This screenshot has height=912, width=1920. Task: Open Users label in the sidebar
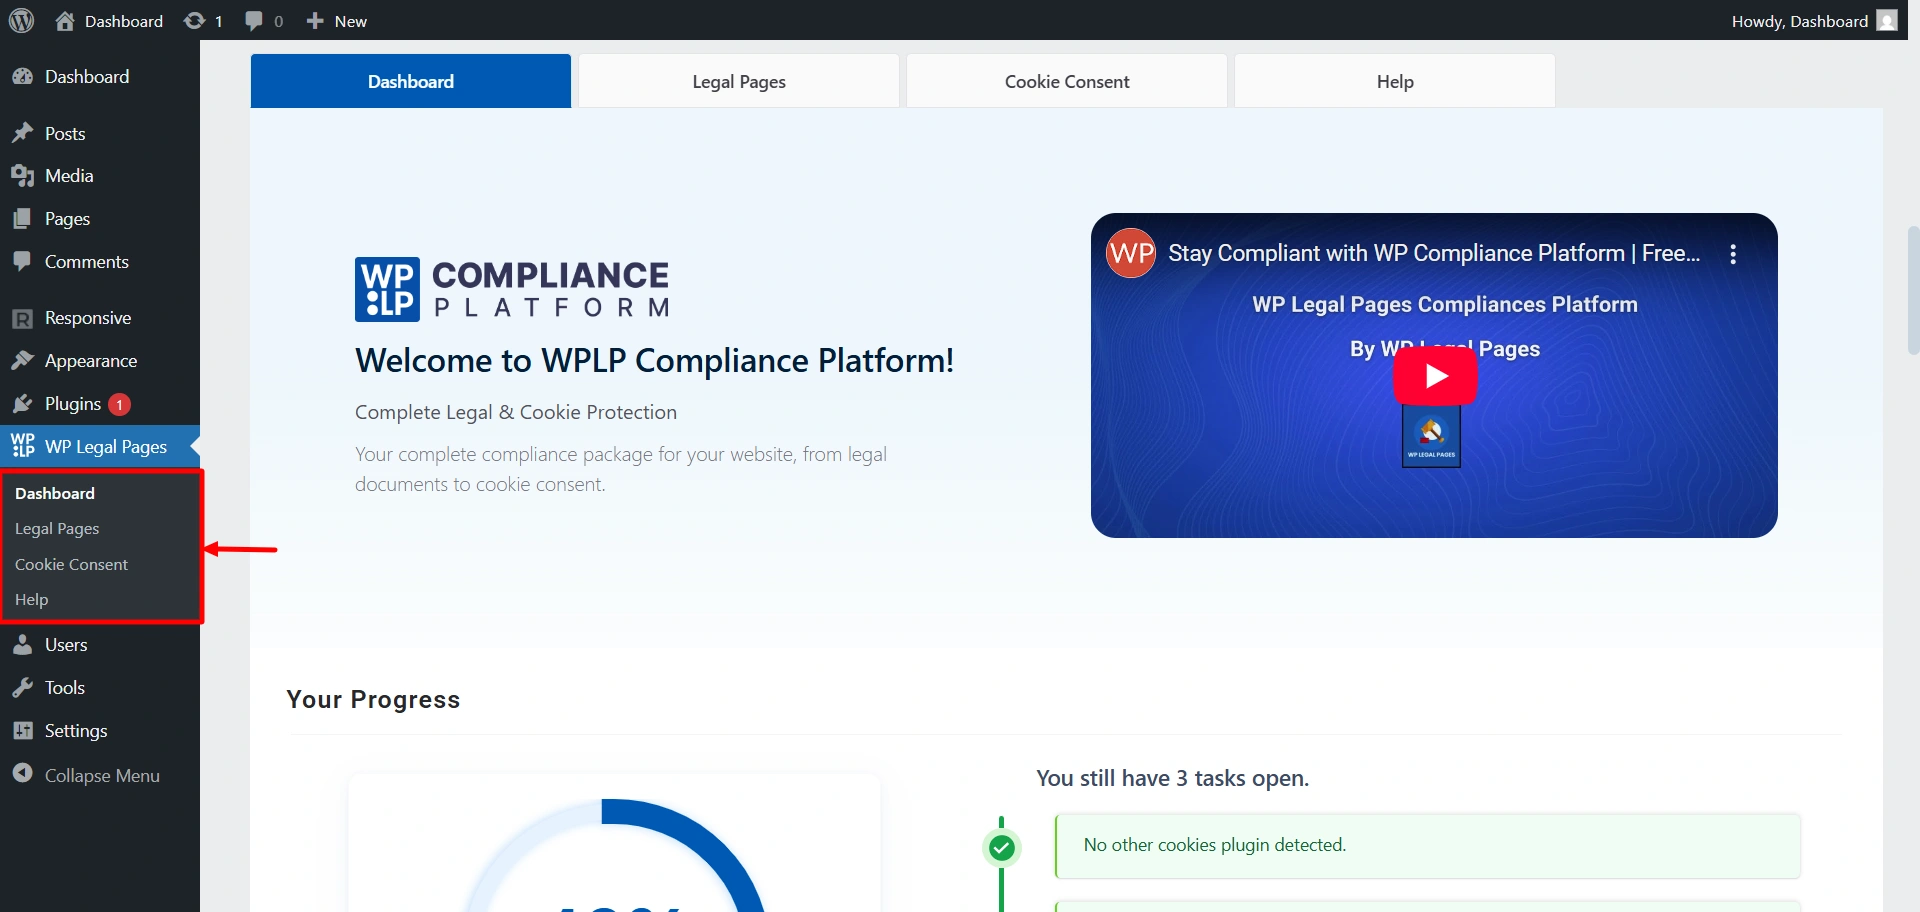click(x=66, y=645)
